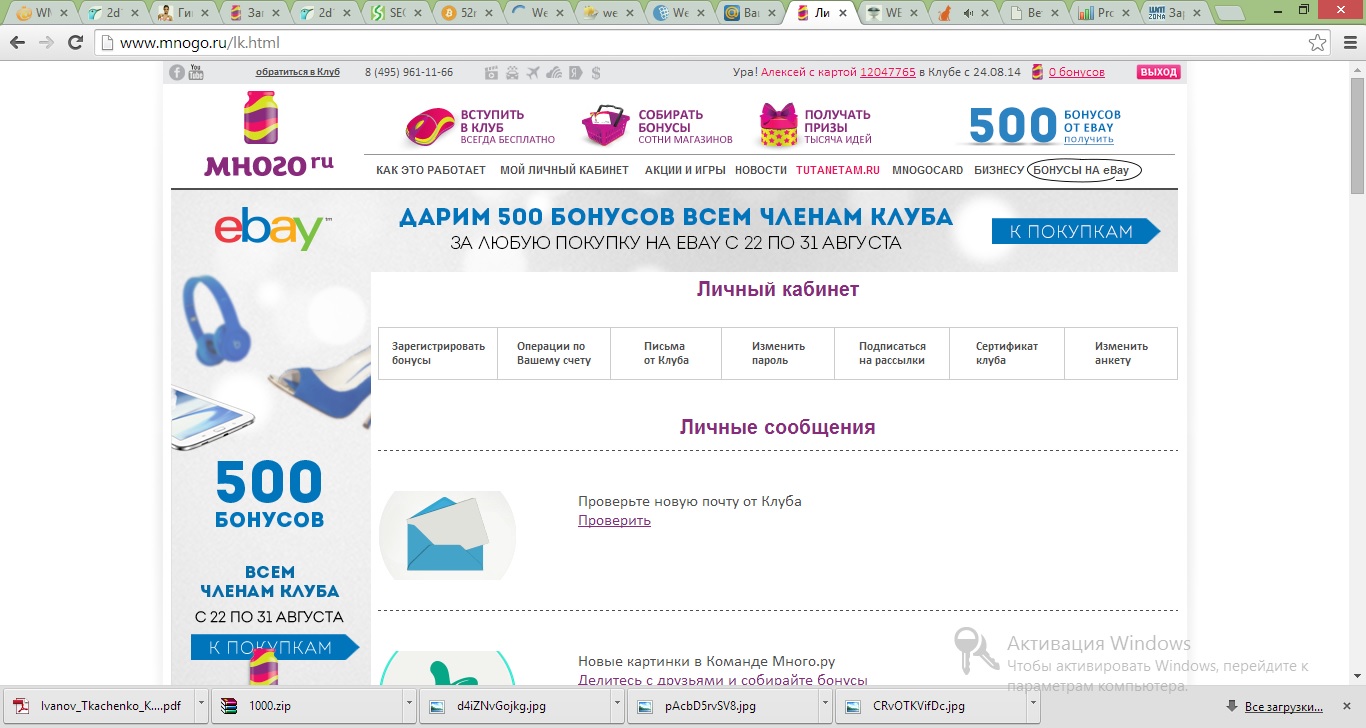Click the gray dollar sign icon
This screenshot has height=728, width=1366.
(596, 72)
